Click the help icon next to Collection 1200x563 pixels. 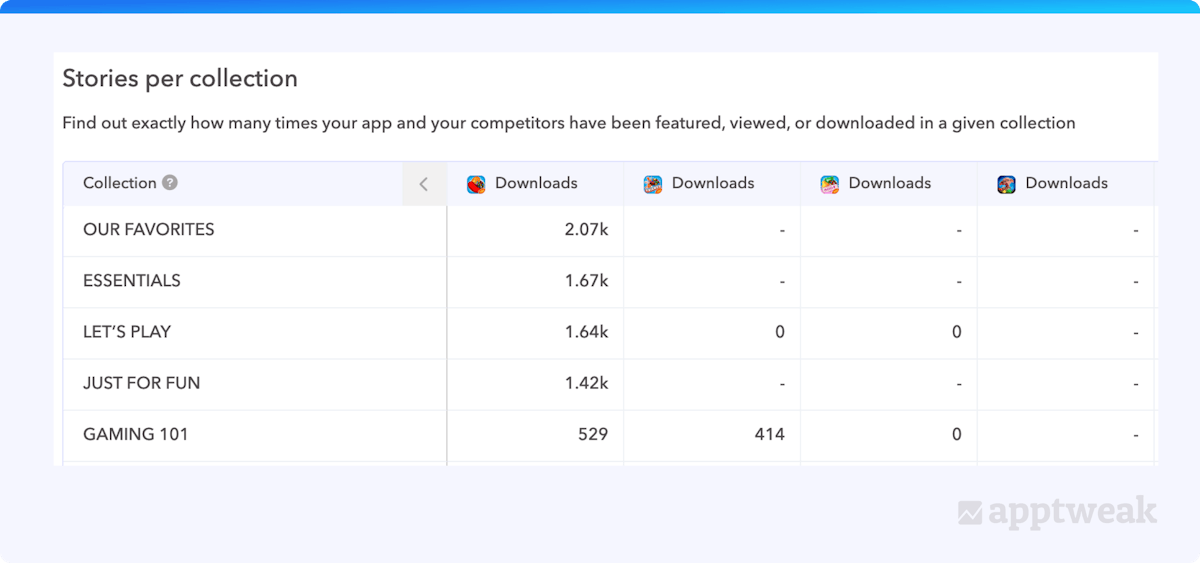click(170, 183)
